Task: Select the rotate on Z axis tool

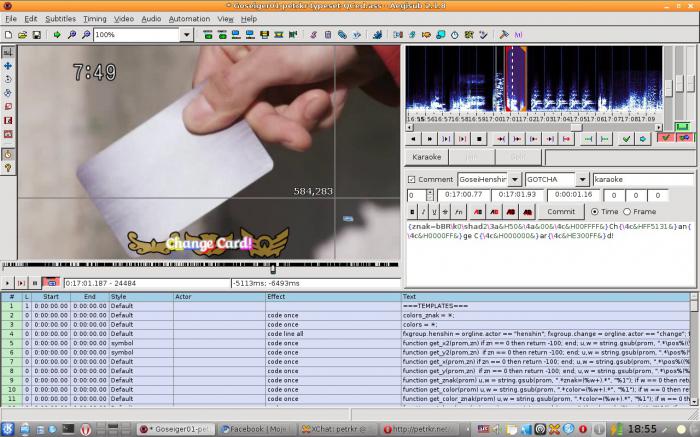Action: [x=8, y=79]
